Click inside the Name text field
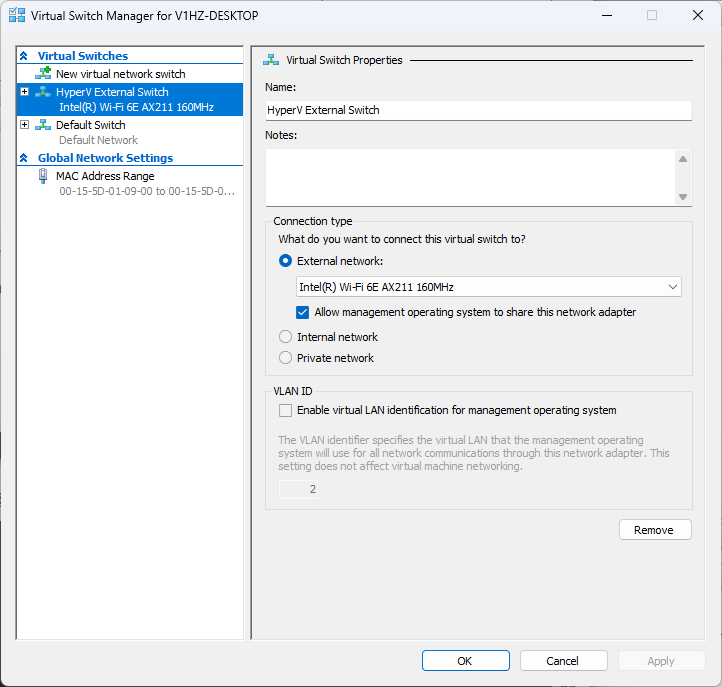The image size is (722, 687). click(478, 110)
